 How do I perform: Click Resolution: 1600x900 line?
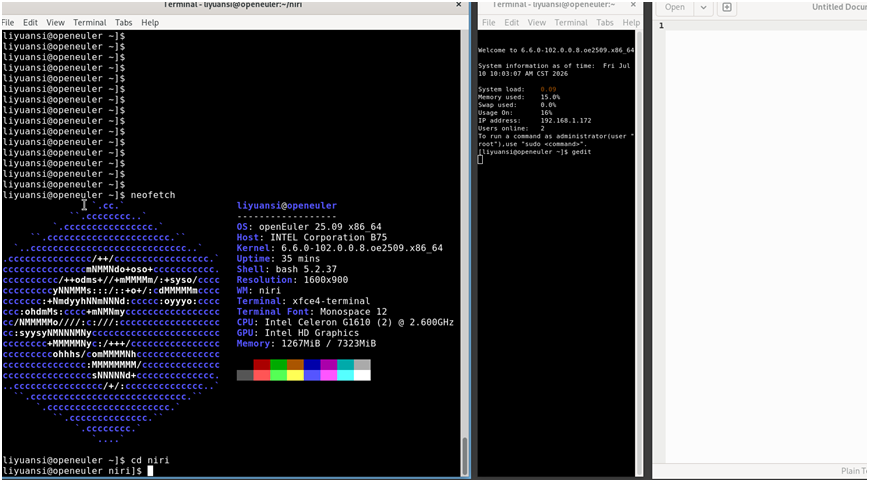point(292,280)
